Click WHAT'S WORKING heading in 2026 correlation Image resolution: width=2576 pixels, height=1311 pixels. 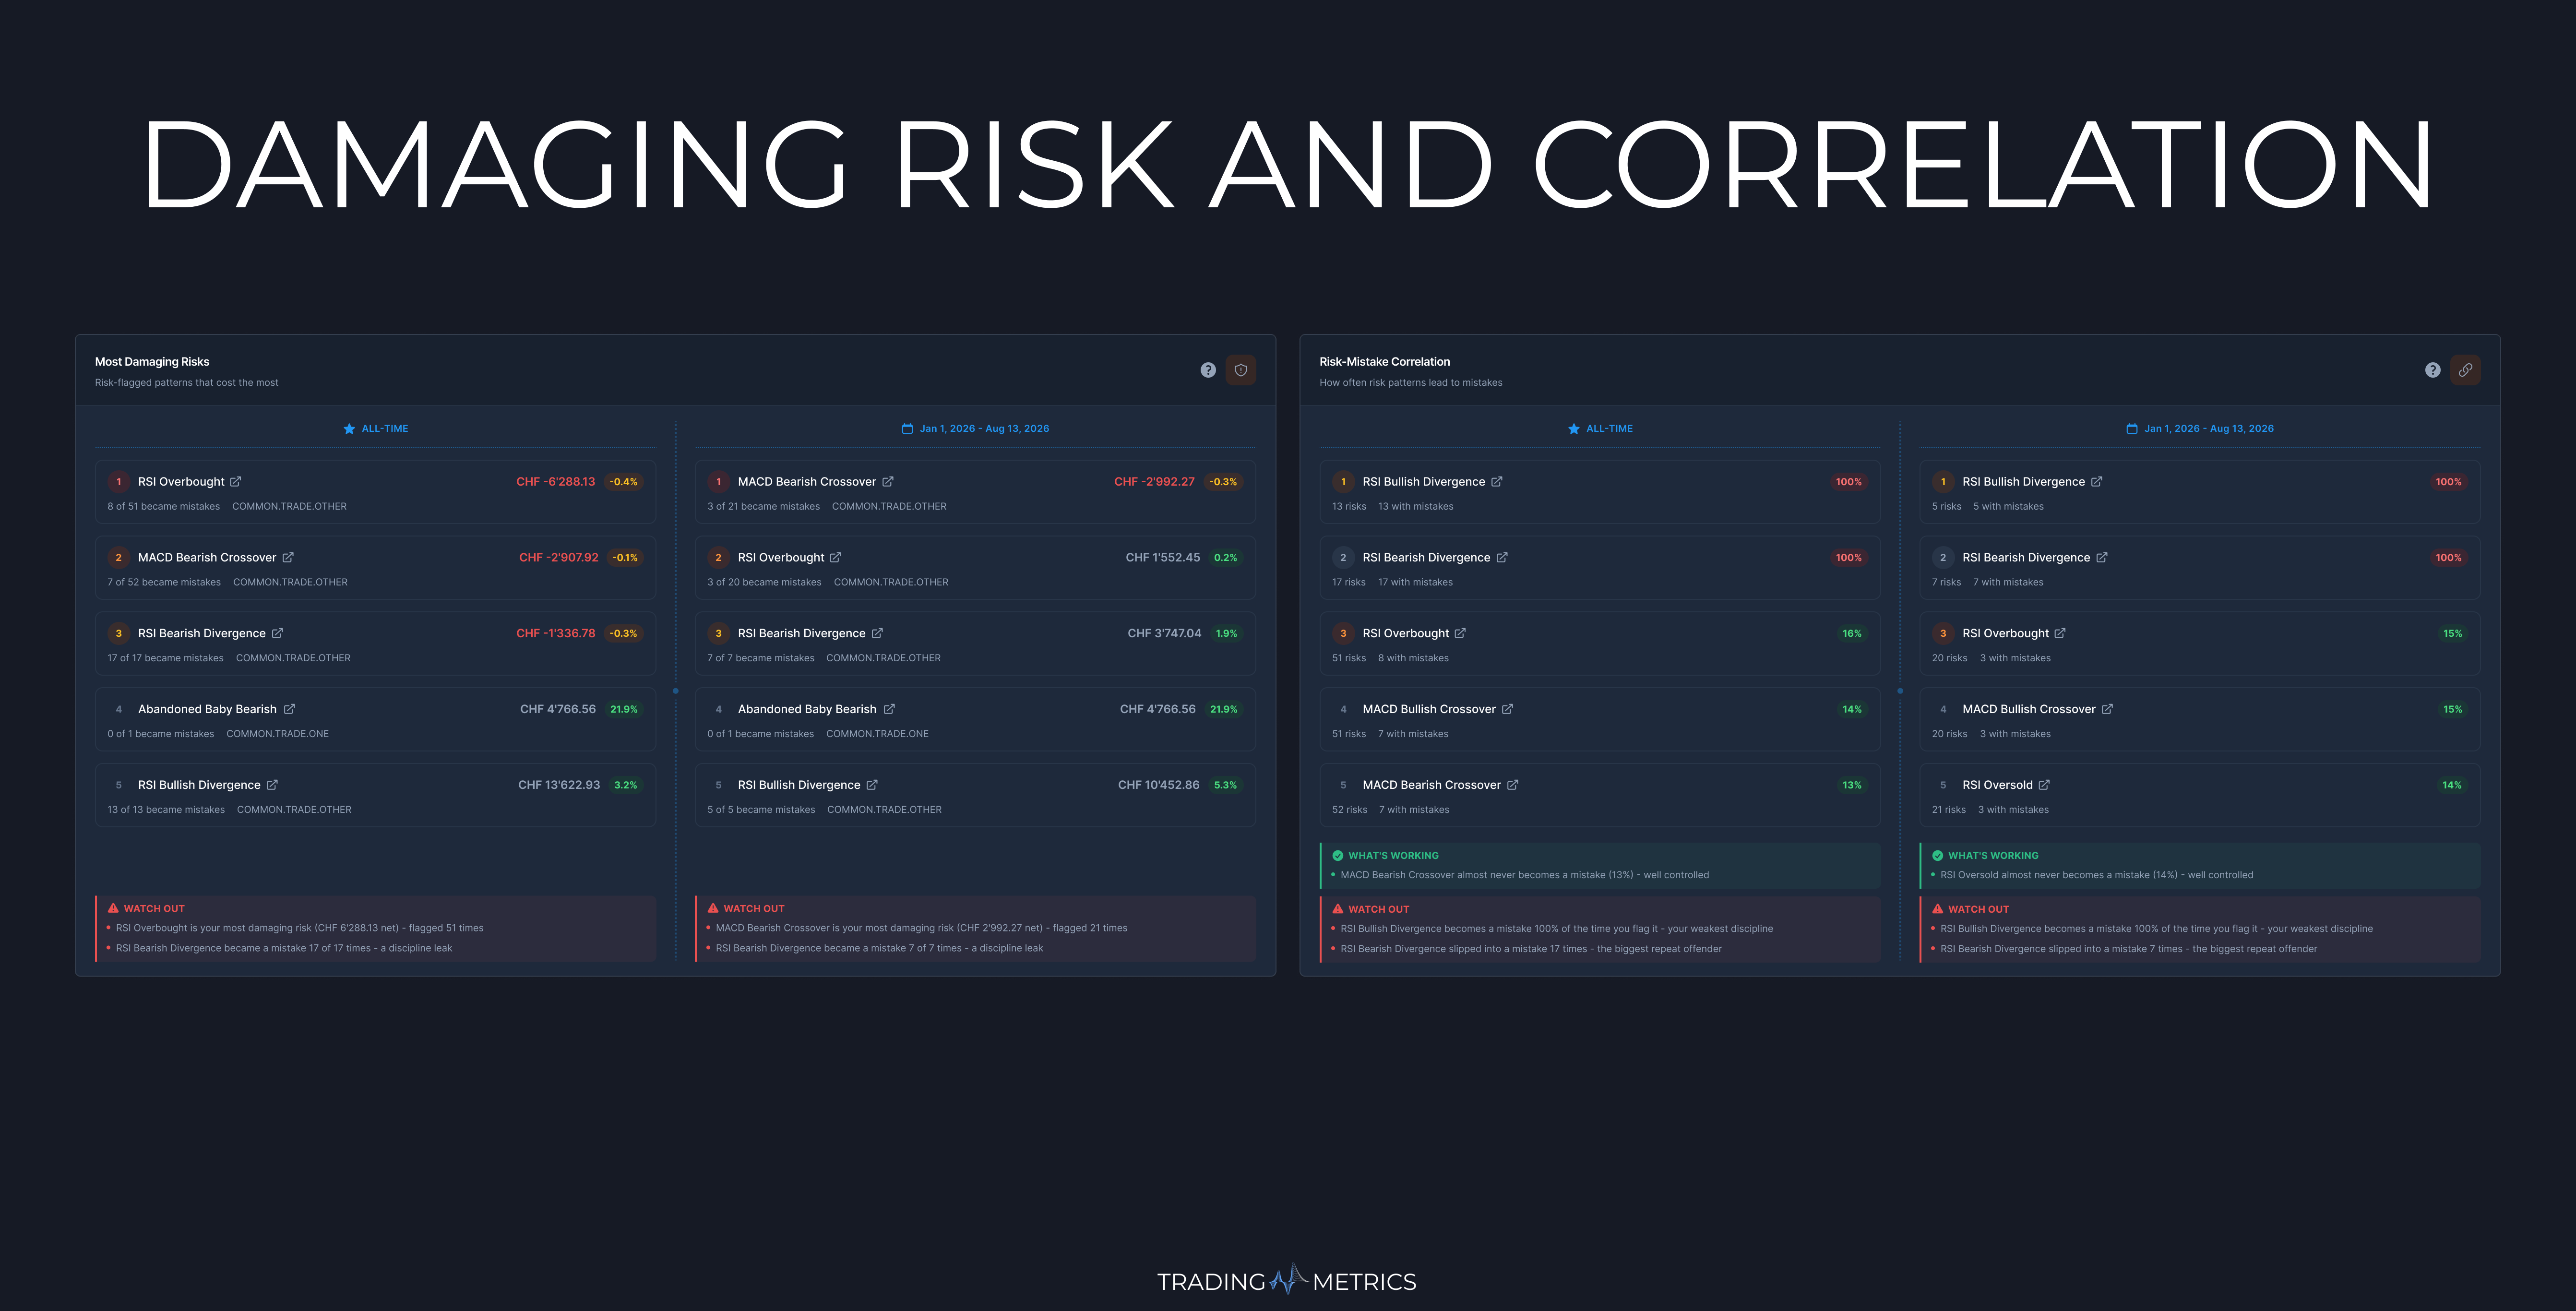pos(1993,856)
